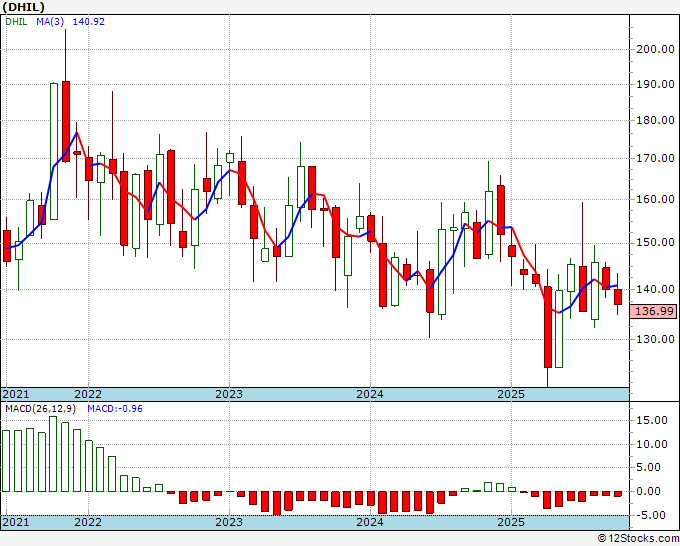Click the MACD:-0.96 value label
Screen dimensions: 680x546
[115, 409]
